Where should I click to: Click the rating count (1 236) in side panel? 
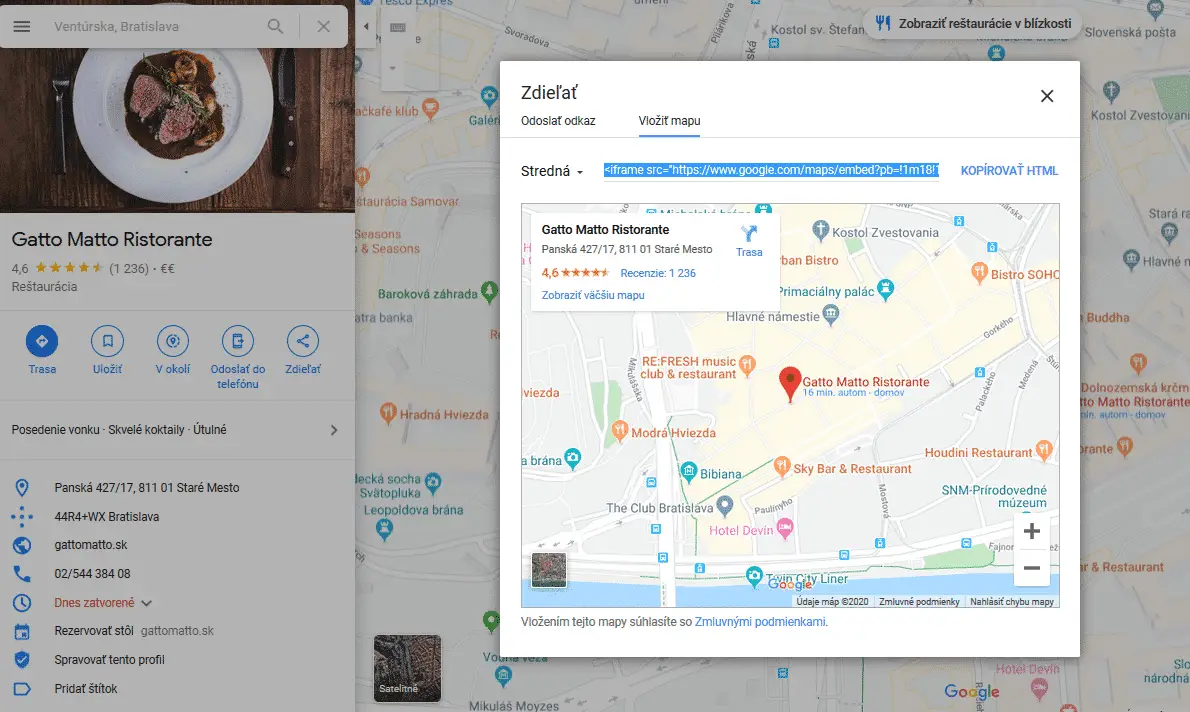point(129,269)
